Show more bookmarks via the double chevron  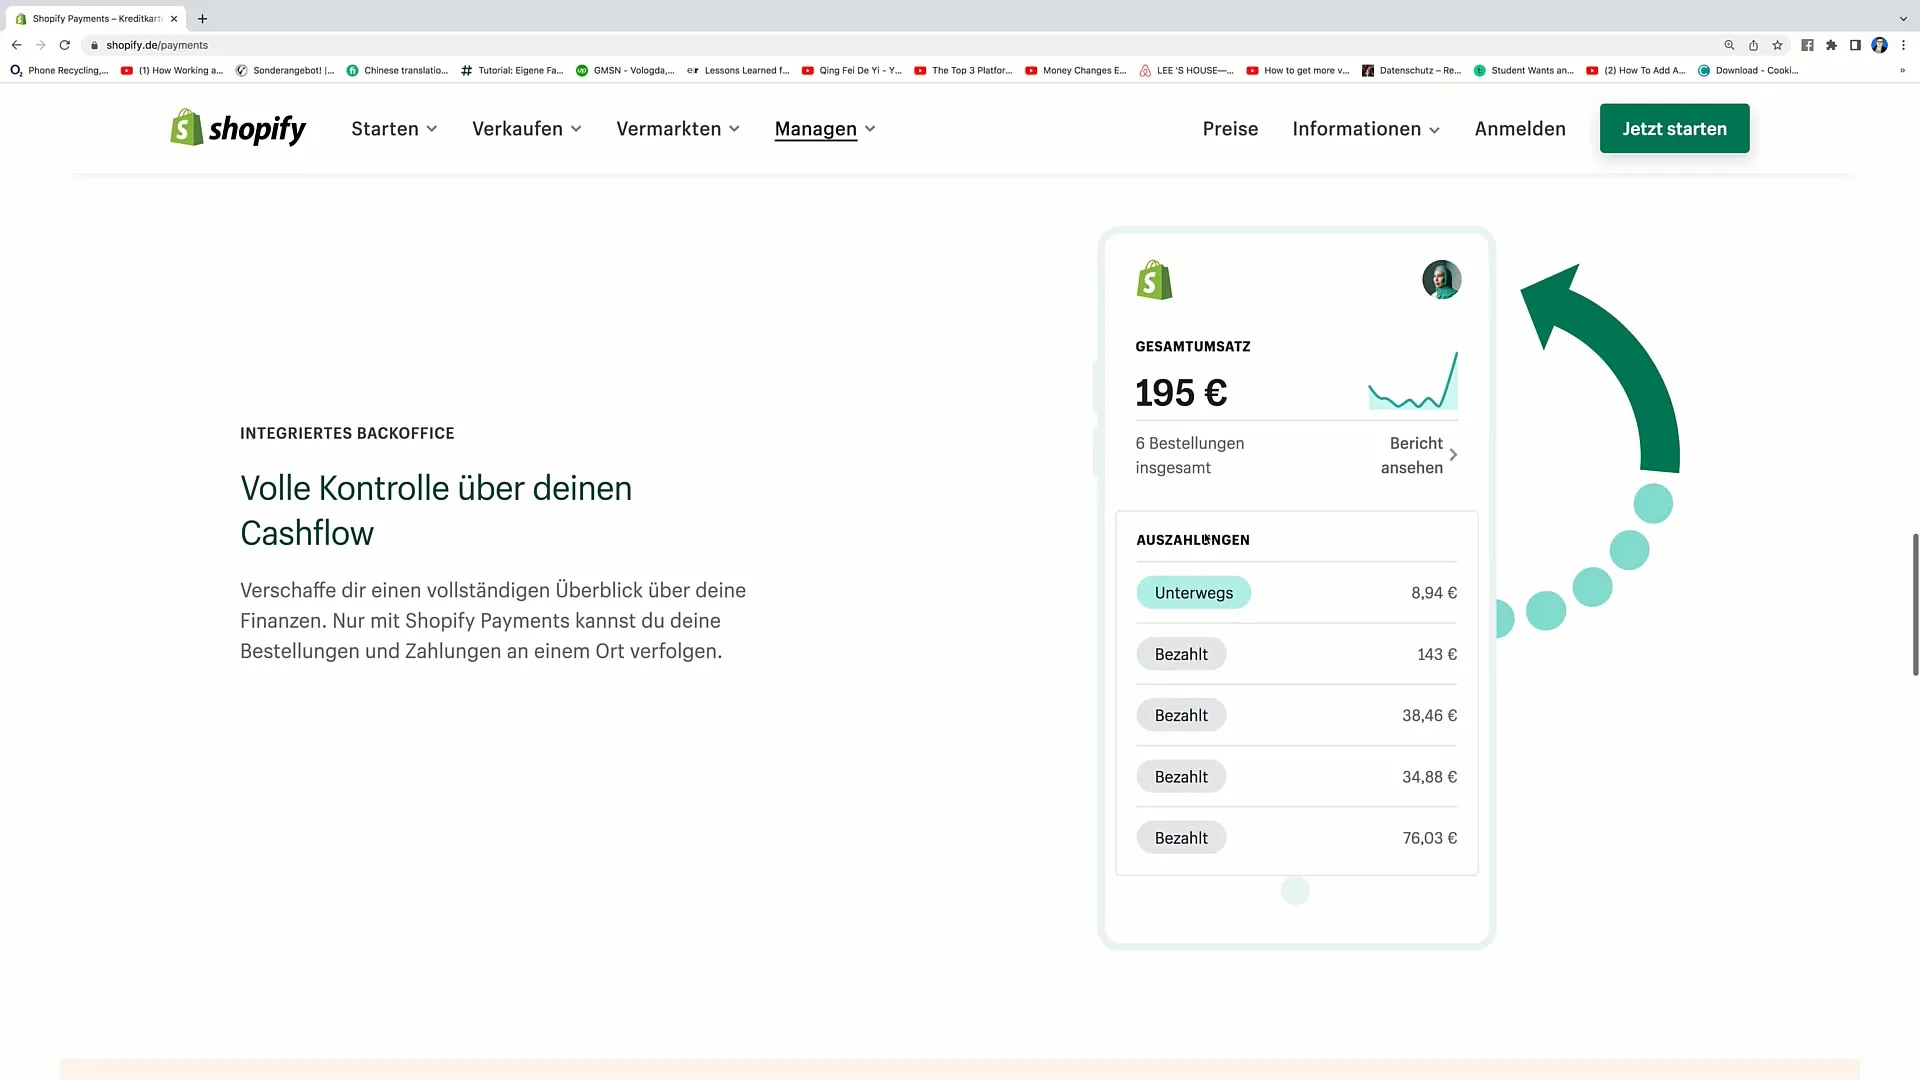(1902, 70)
